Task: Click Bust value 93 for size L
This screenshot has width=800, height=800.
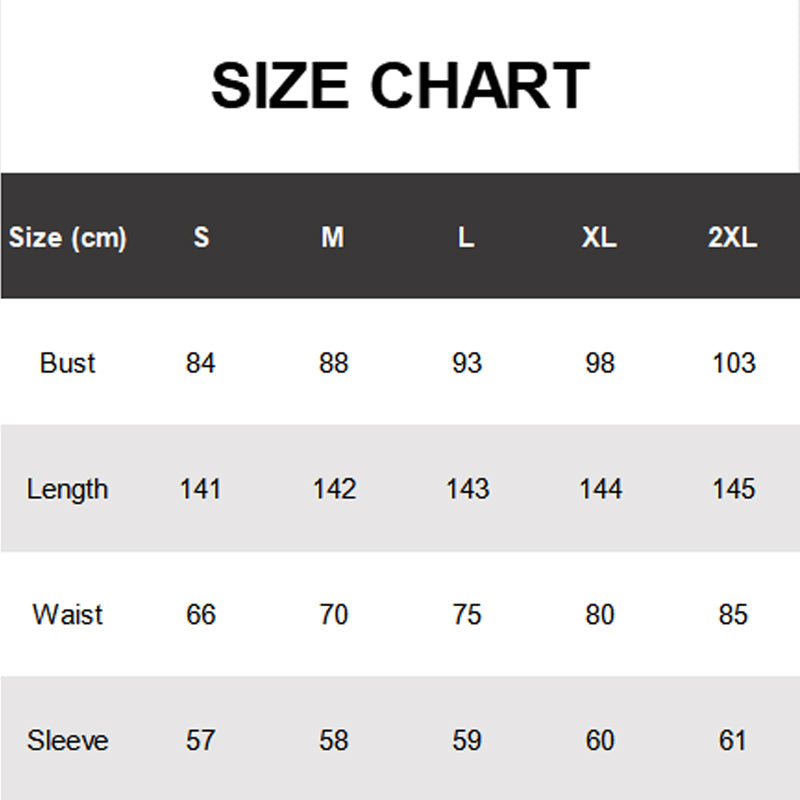Action: coord(467,363)
